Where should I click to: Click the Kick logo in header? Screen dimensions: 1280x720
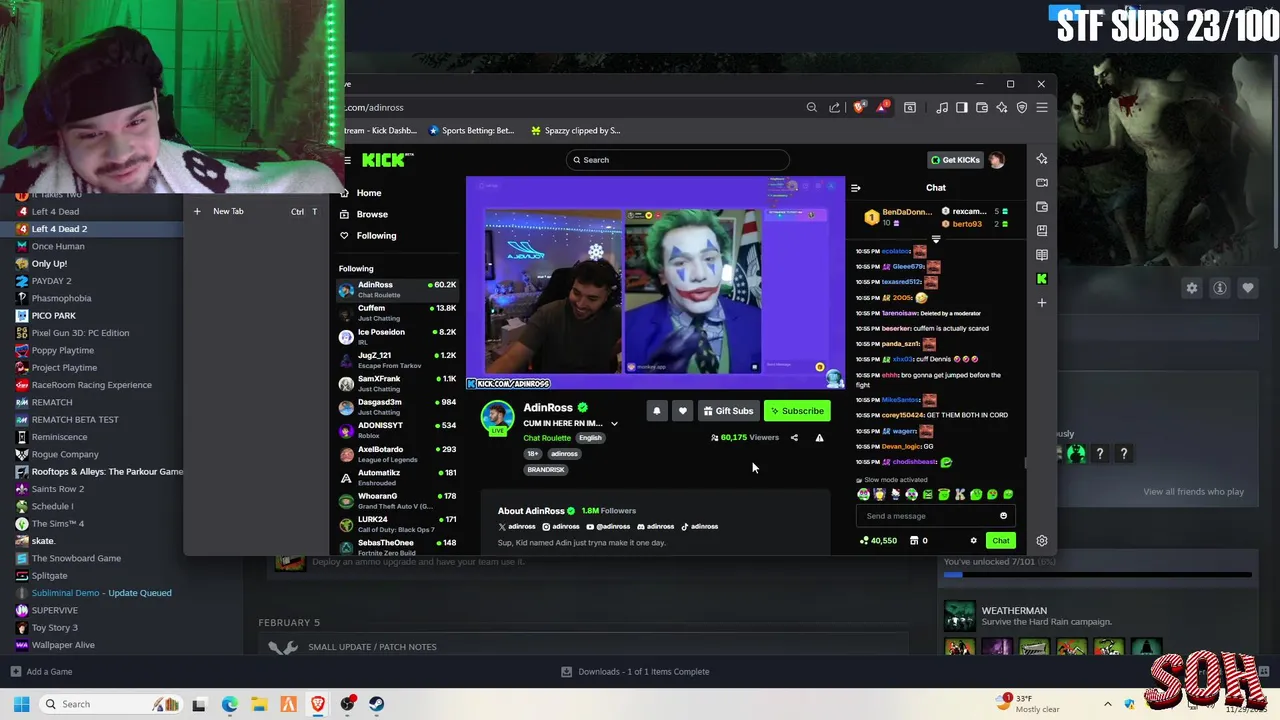click(386, 160)
